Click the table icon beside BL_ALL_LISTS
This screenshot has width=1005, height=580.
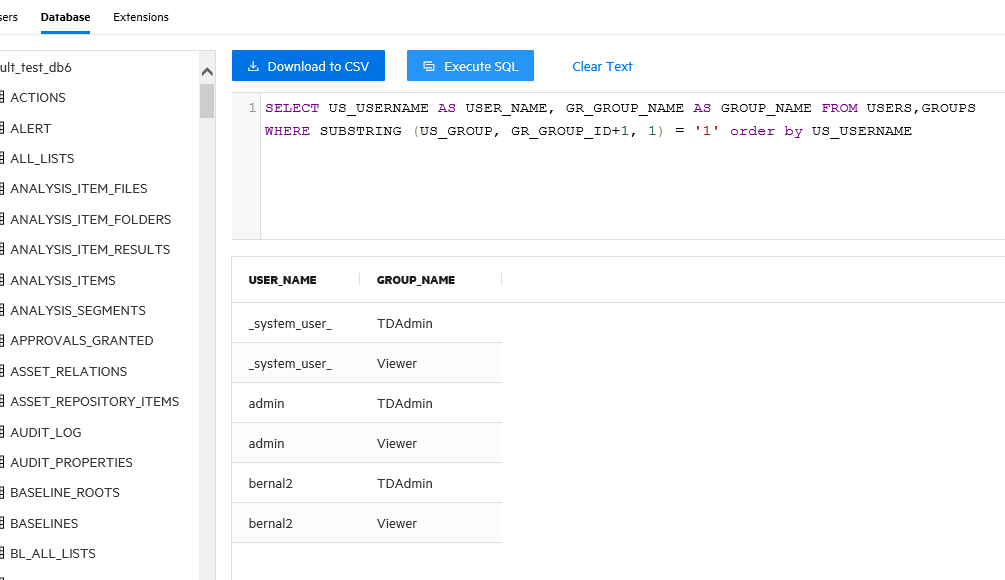(x=2, y=553)
